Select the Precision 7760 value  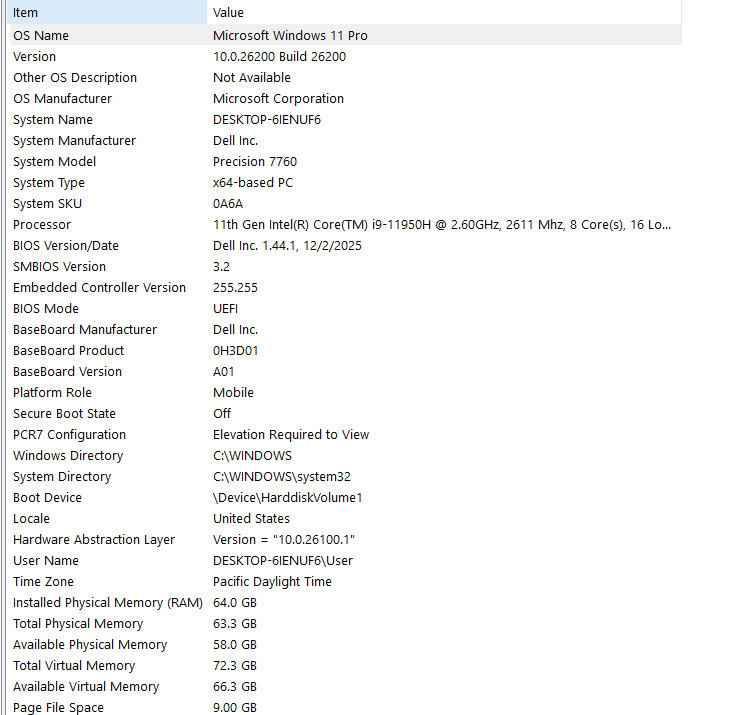click(255, 162)
